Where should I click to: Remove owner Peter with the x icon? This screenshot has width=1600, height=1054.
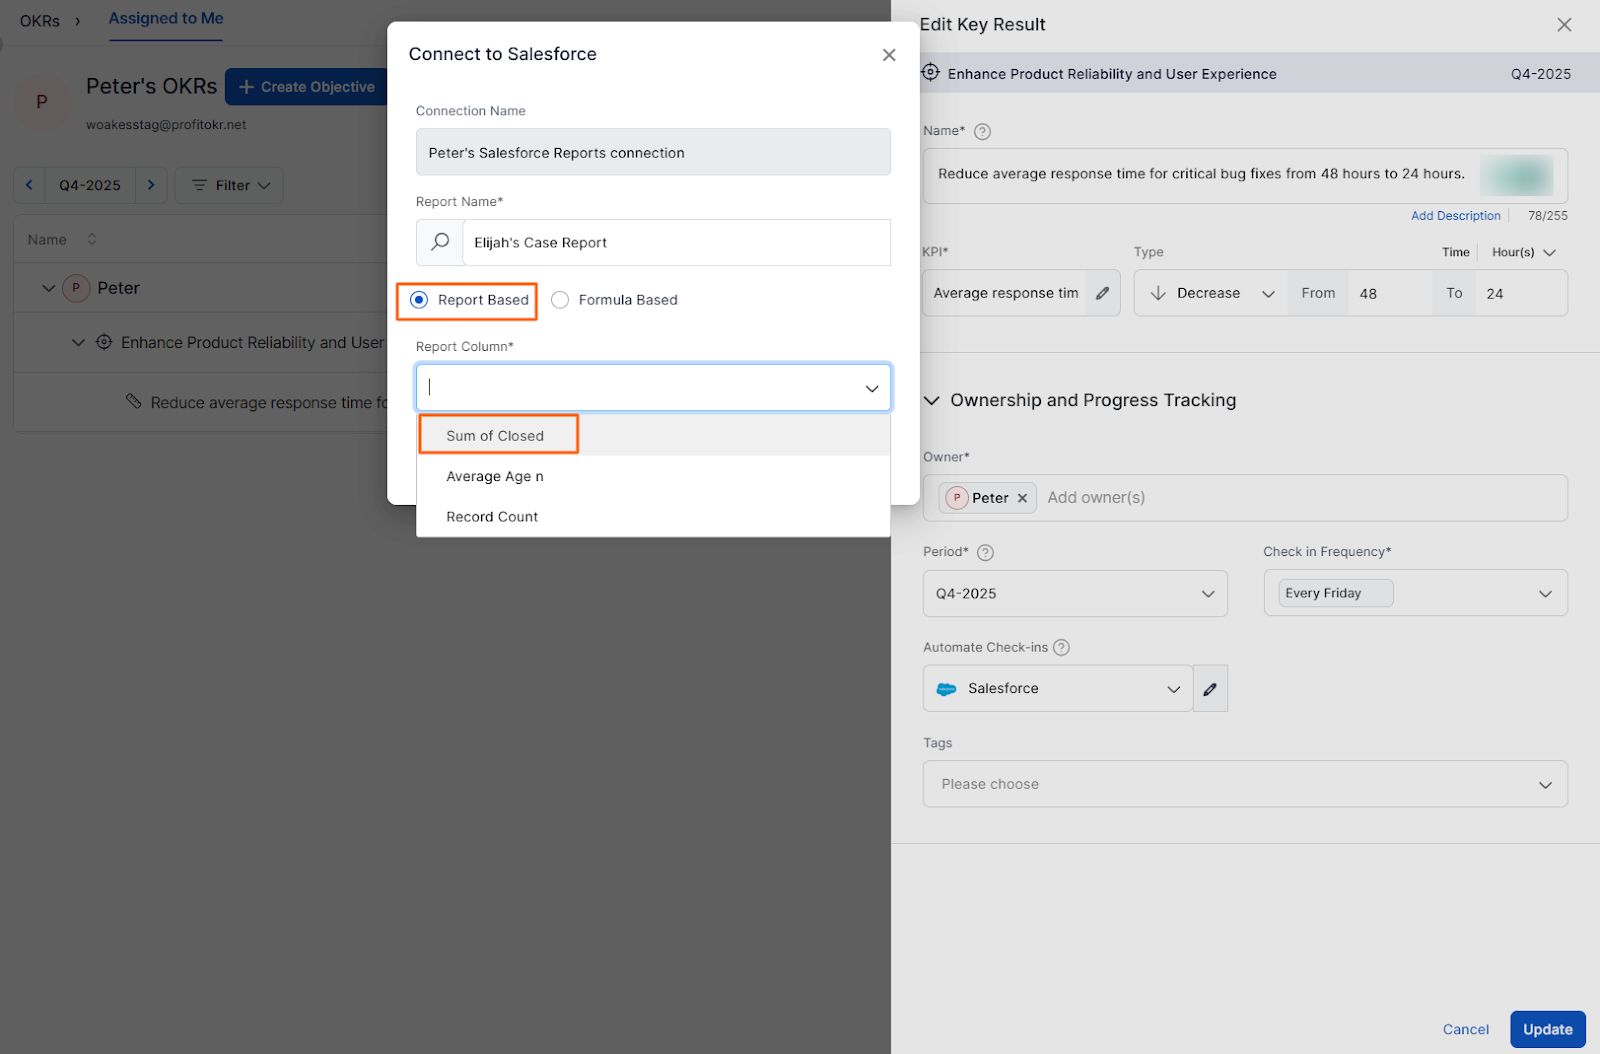coord(1022,498)
